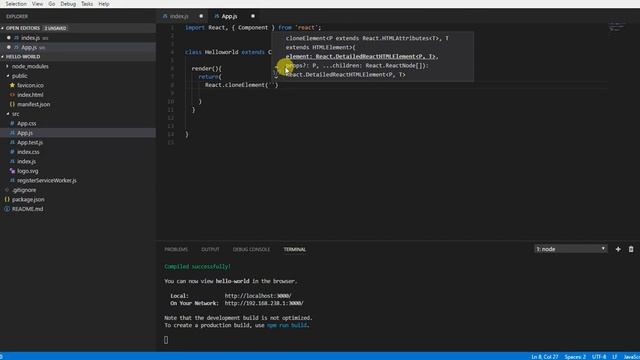Screen dimensions: 640x360
Task: Click the '2 UNSAVED' badge
Action: [x=55, y=28]
